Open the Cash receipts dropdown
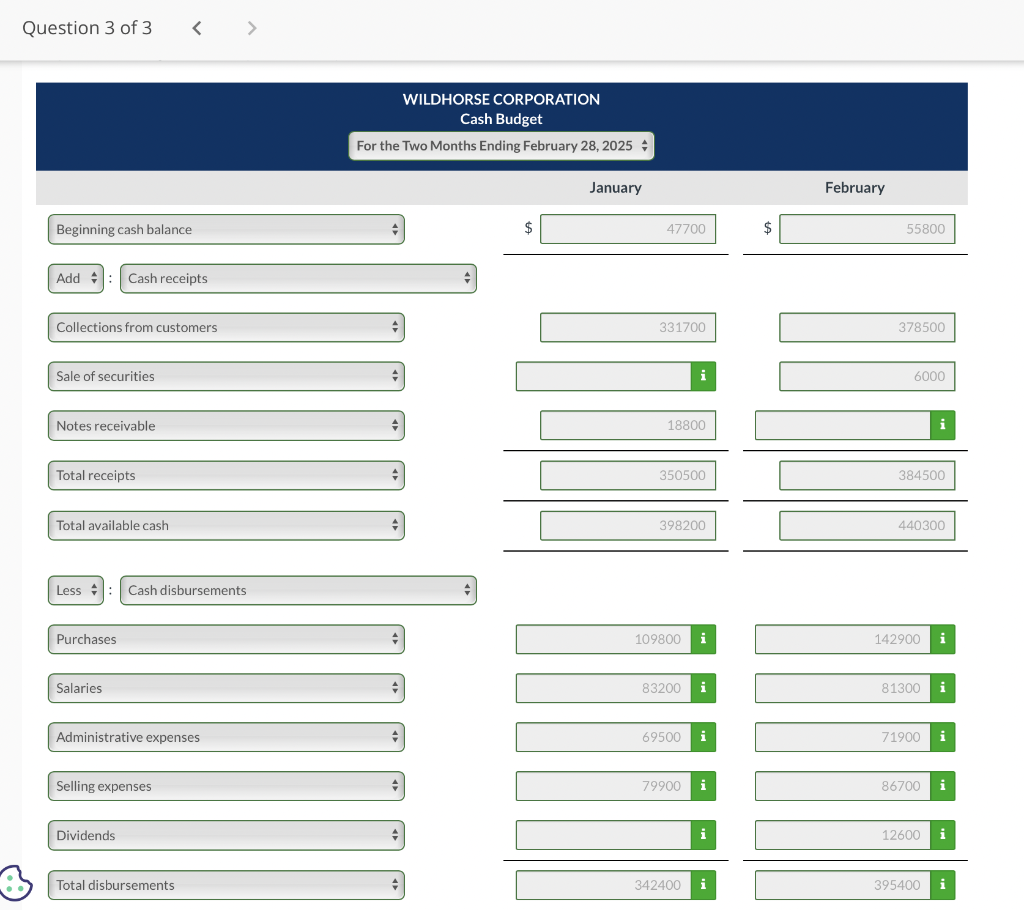This screenshot has width=1024, height=910. click(298, 278)
